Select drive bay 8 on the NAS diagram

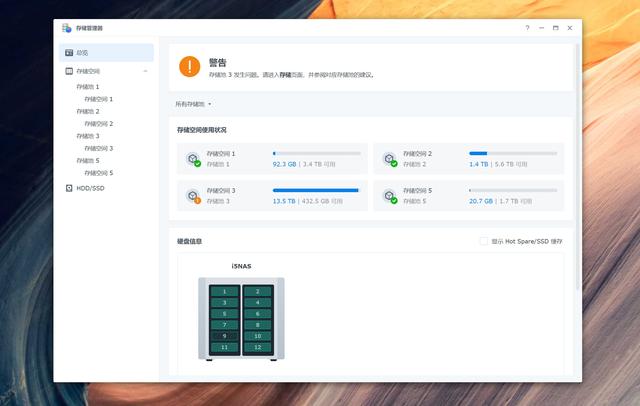pyautogui.click(x=258, y=325)
